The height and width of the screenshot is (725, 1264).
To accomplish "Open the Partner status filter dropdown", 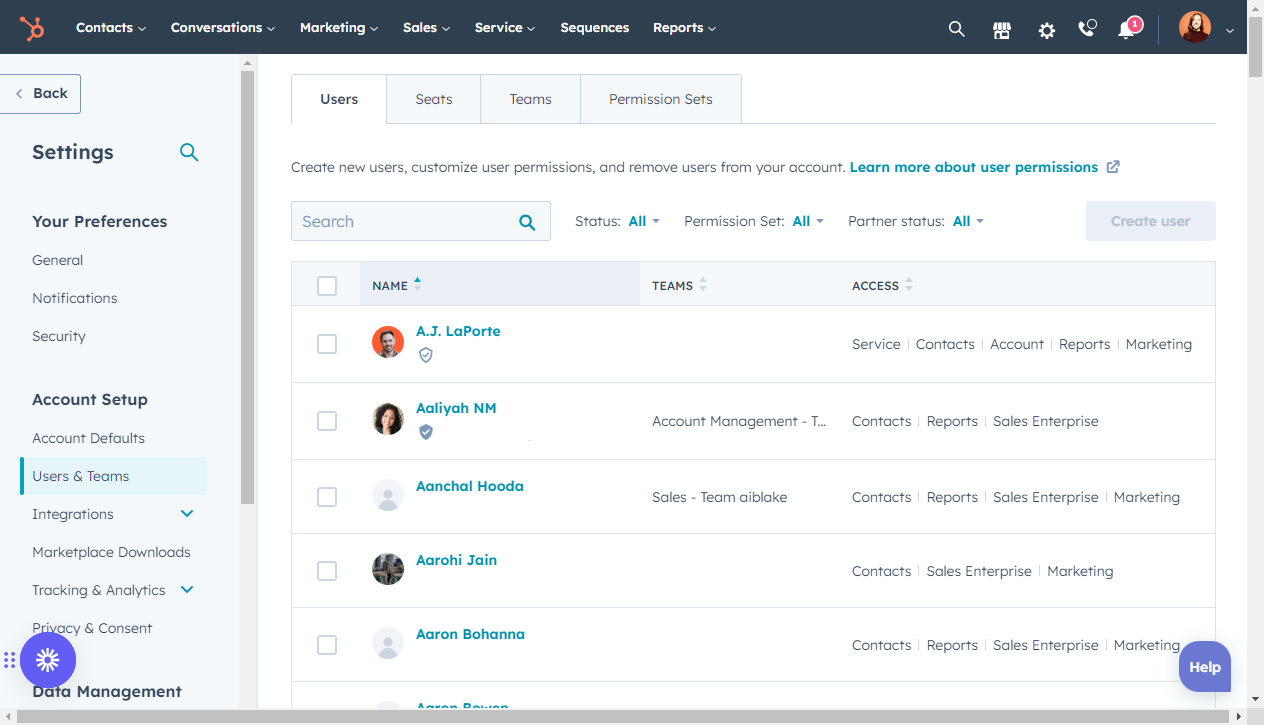I will pyautogui.click(x=968, y=221).
